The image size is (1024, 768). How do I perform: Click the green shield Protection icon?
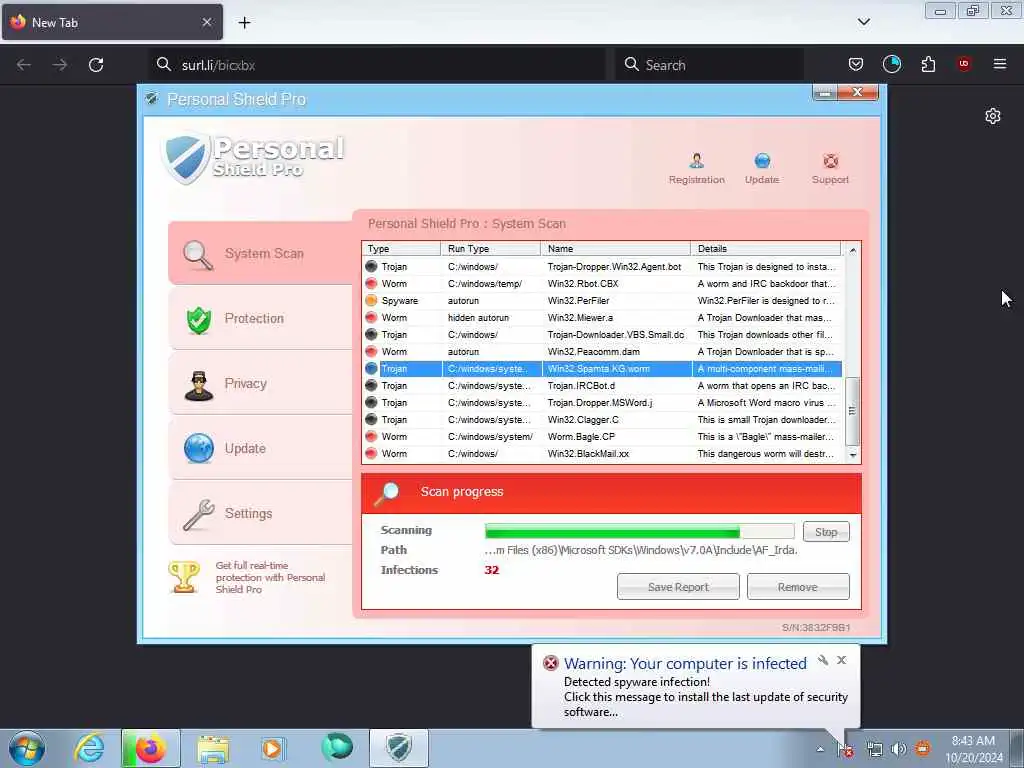[x=199, y=320]
